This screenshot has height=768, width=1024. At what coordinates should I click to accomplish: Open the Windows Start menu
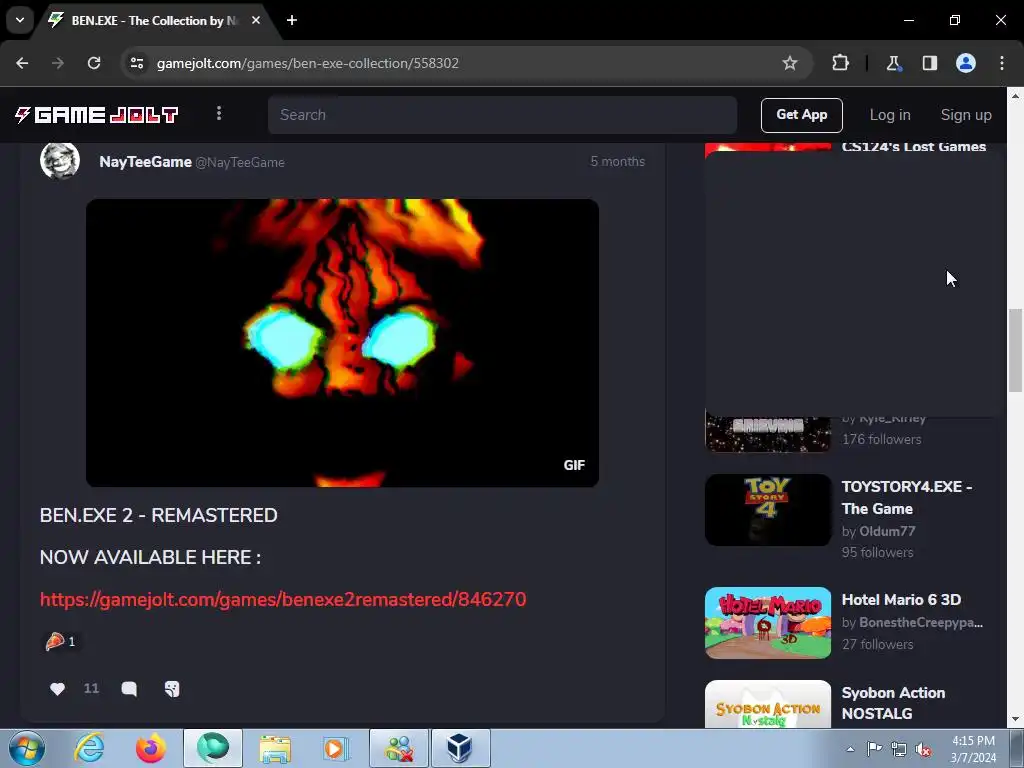(27, 748)
